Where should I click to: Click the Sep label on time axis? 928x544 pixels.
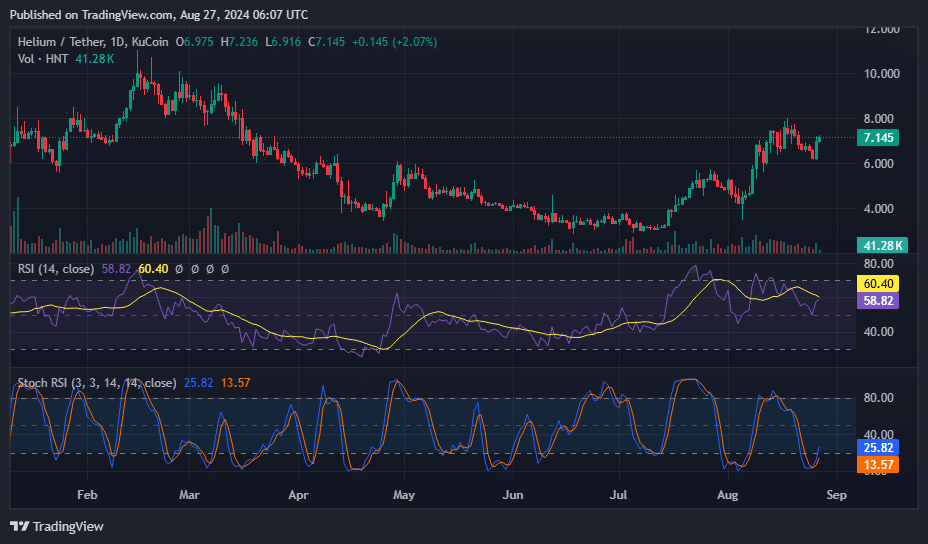click(836, 495)
